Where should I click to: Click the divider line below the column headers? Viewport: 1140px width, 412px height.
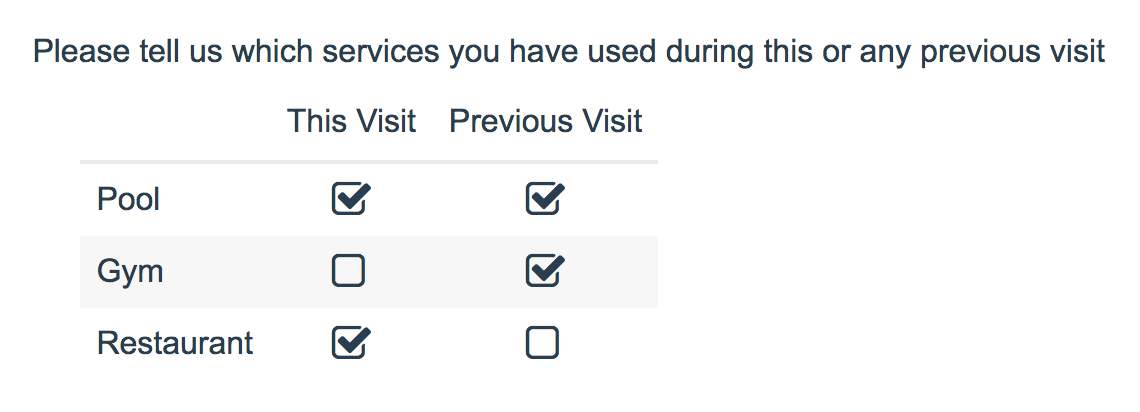369,162
